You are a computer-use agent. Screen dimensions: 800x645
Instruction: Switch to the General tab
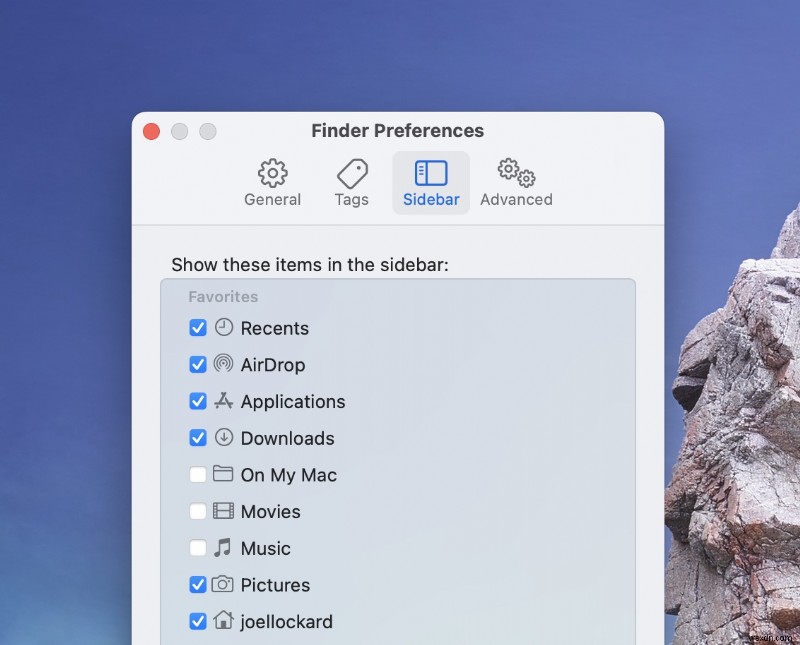[272, 182]
